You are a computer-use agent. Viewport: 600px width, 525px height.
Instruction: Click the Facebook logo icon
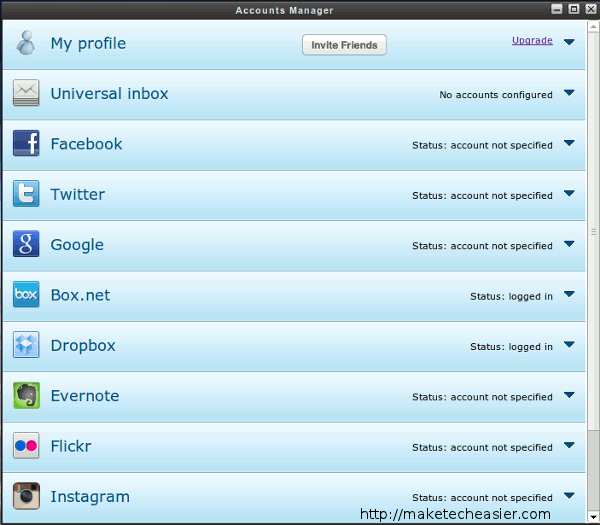click(26, 143)
